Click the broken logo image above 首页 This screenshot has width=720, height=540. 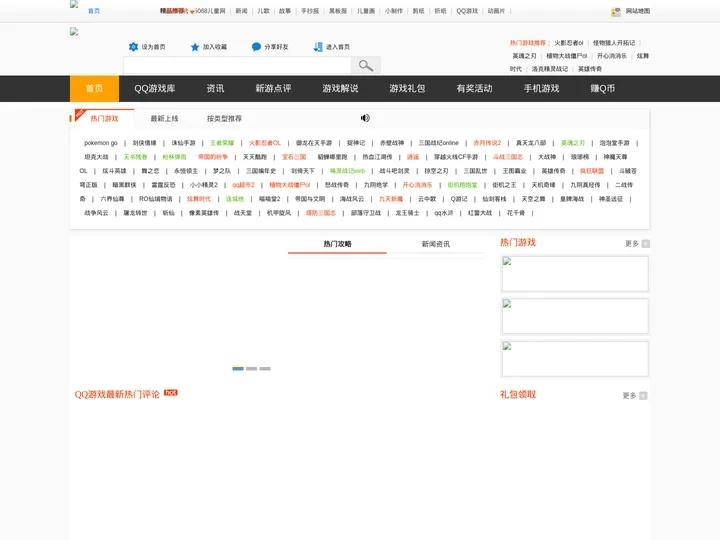[74, 4]
